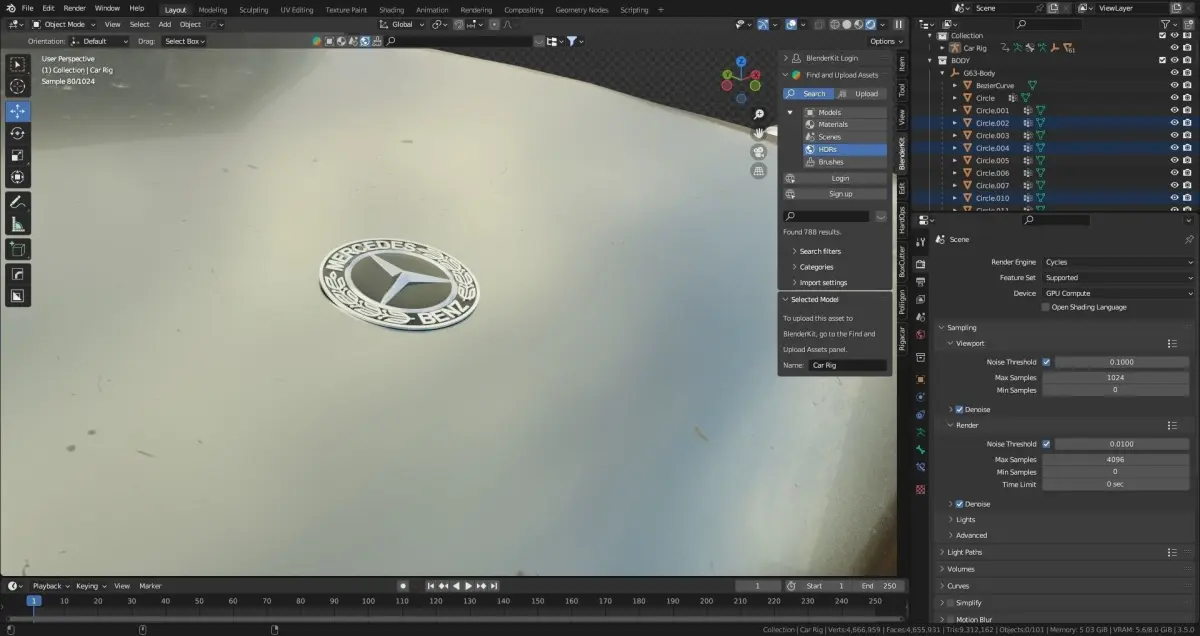This screenshot has height=636, width=1200.
Task: Open the HardOps sidebar tab
Action: [x=901, y=221]
